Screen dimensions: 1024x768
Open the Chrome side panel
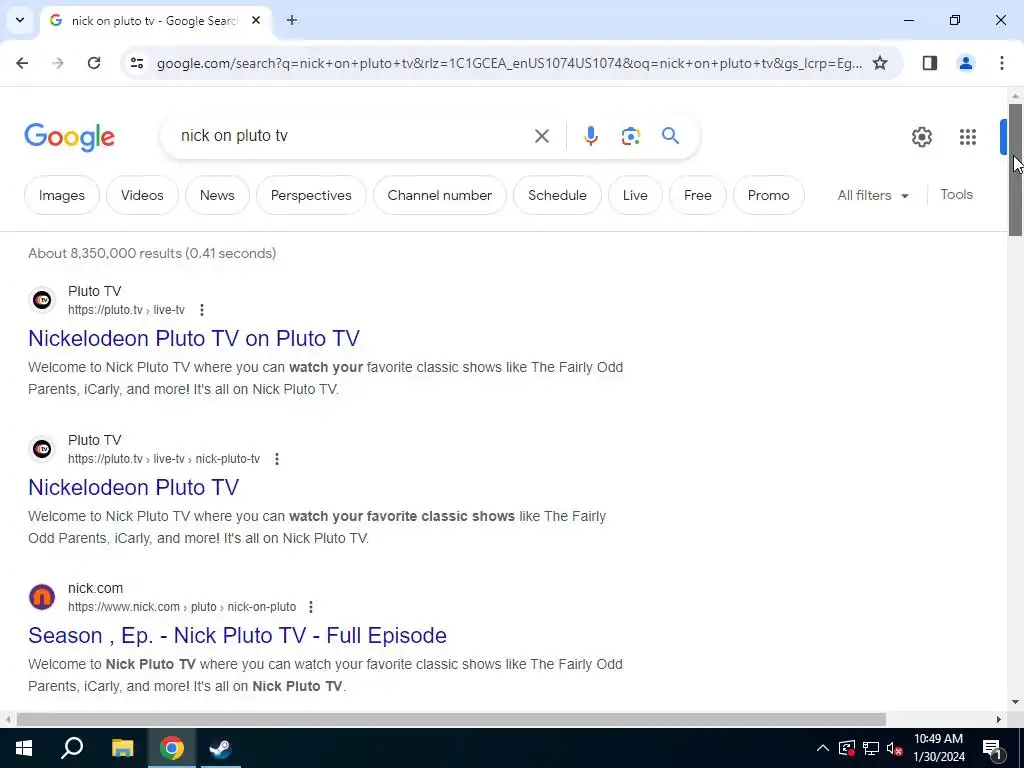(929, 63)
